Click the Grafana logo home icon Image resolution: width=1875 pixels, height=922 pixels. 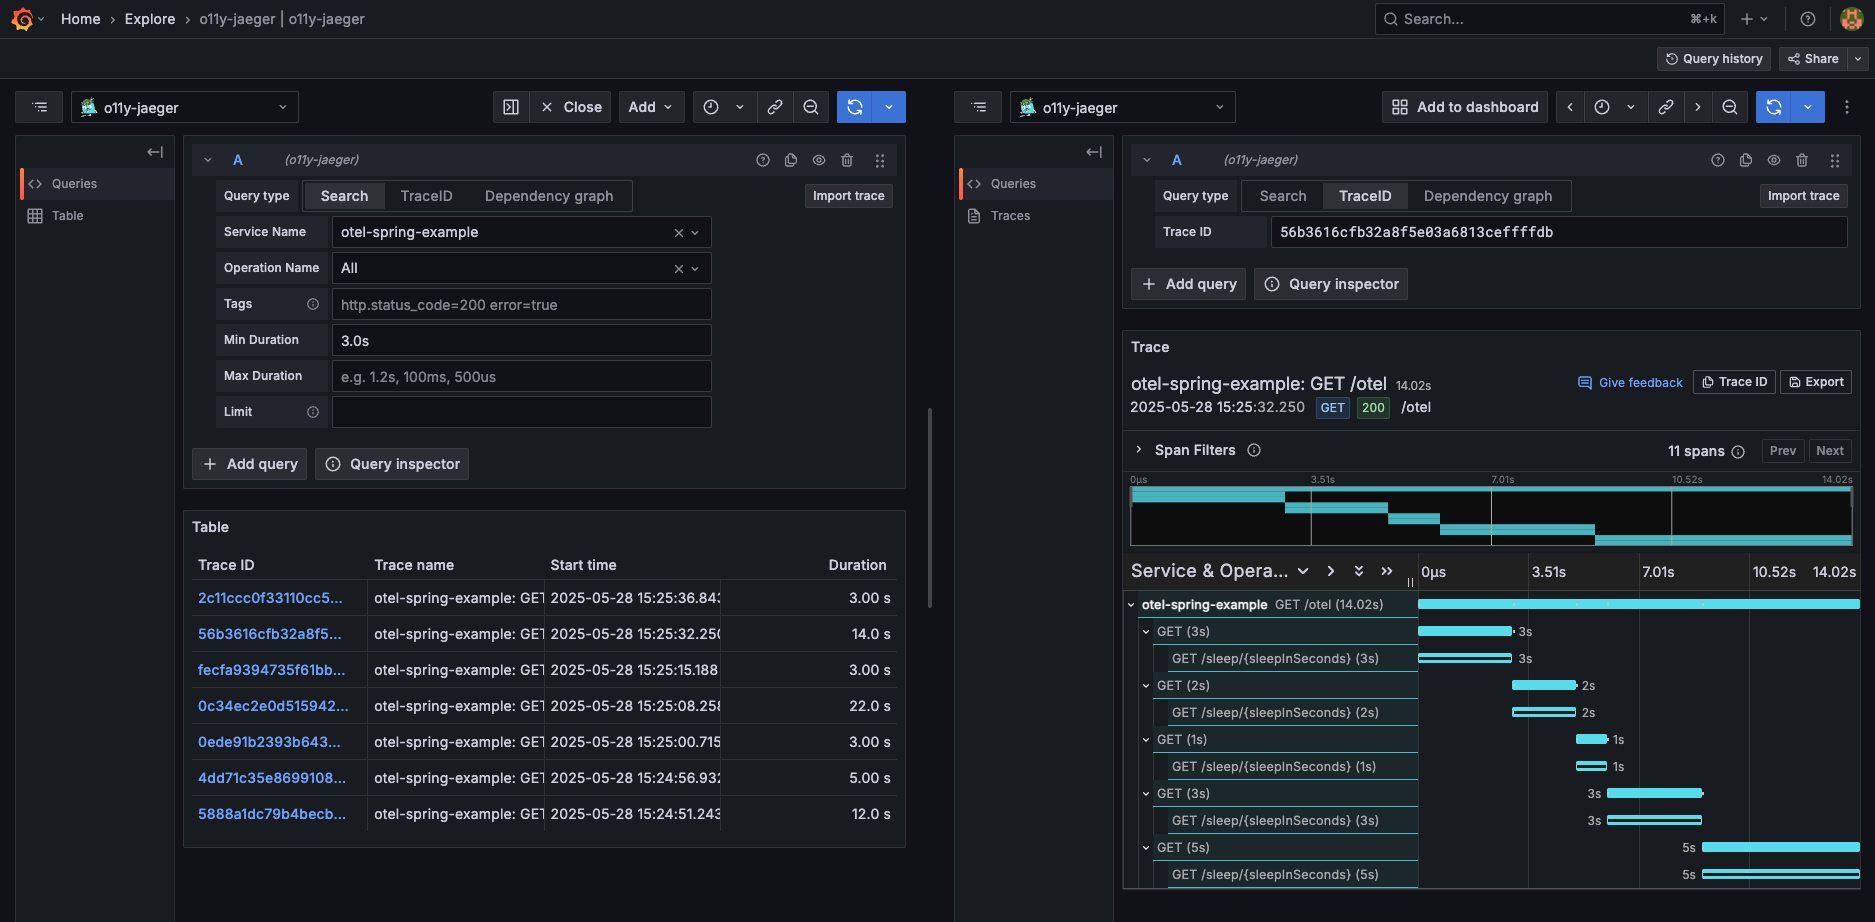click(x=22, y=19)
